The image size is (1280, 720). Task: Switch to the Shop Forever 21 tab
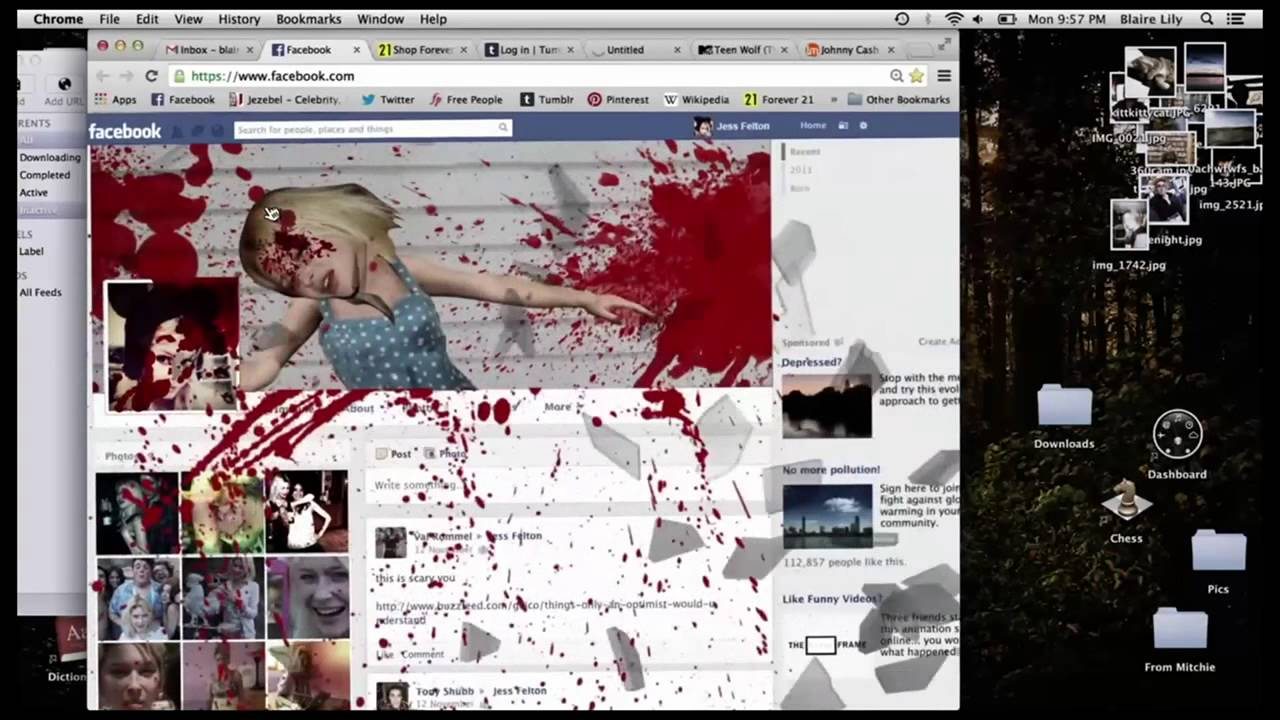[x=416, y=50]
